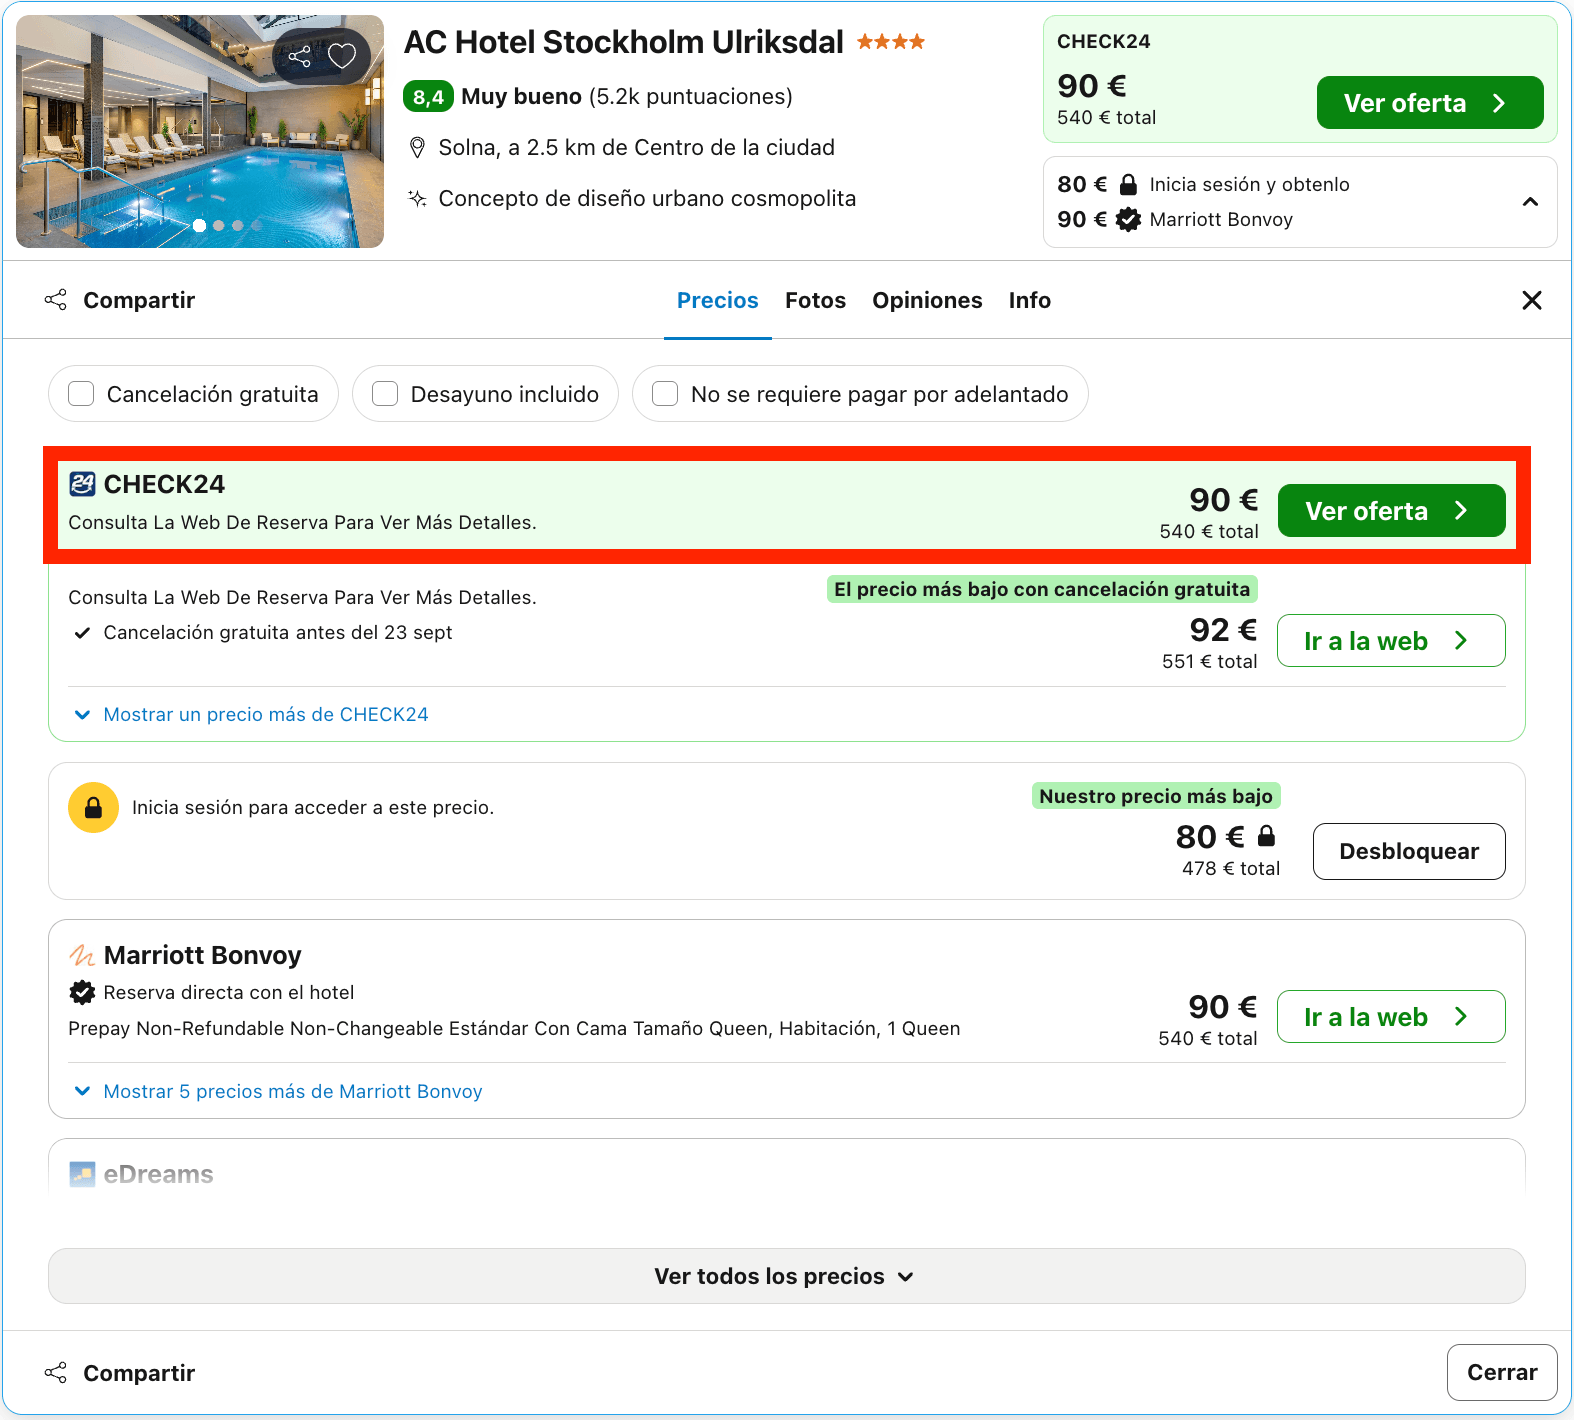Screen dimensions: 1574x1420
Task: Click the padlock icon next to Inicia sesión y obtenlo
Action: (x=1128, y=184)
